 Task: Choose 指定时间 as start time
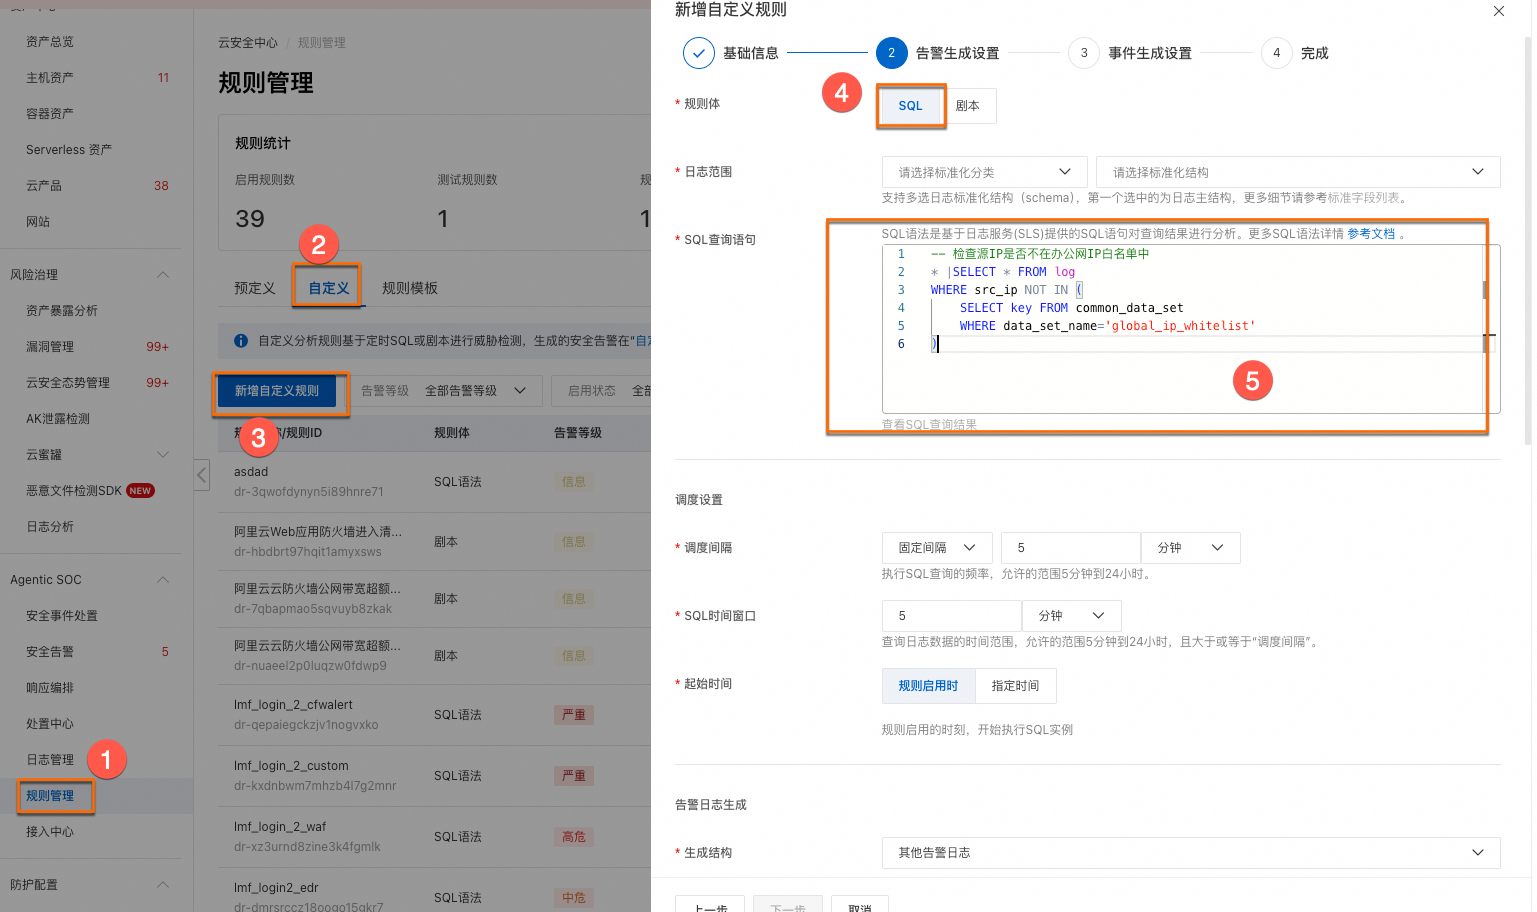pos(1015,686)
